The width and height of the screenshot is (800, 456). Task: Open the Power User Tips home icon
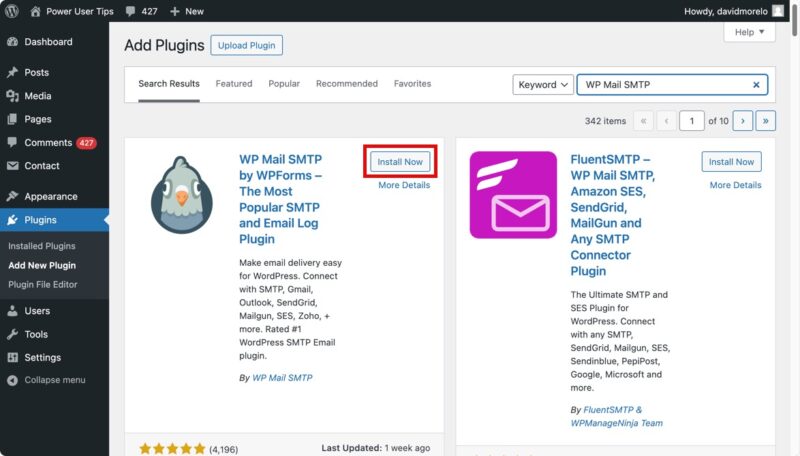[x=35, y=11]
